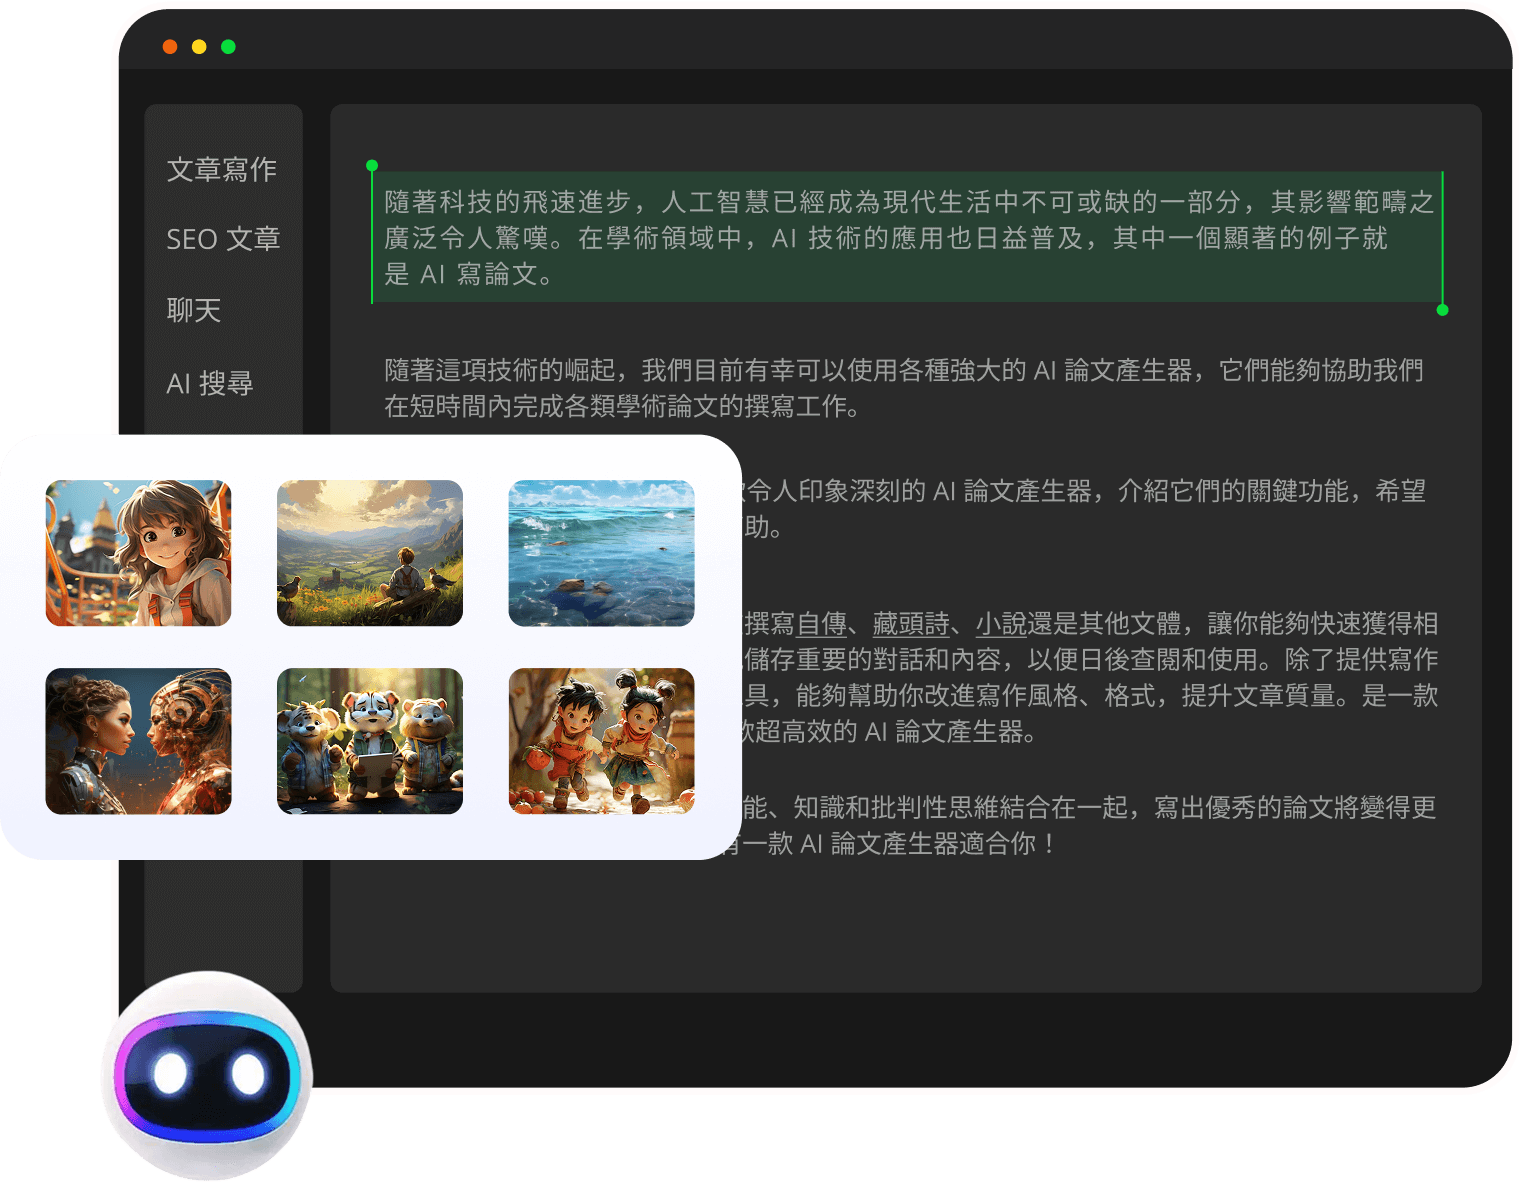The width and height of the screenshot is (1520, 1190).
Task: Click the red close window dot
Action: (170, 47)
